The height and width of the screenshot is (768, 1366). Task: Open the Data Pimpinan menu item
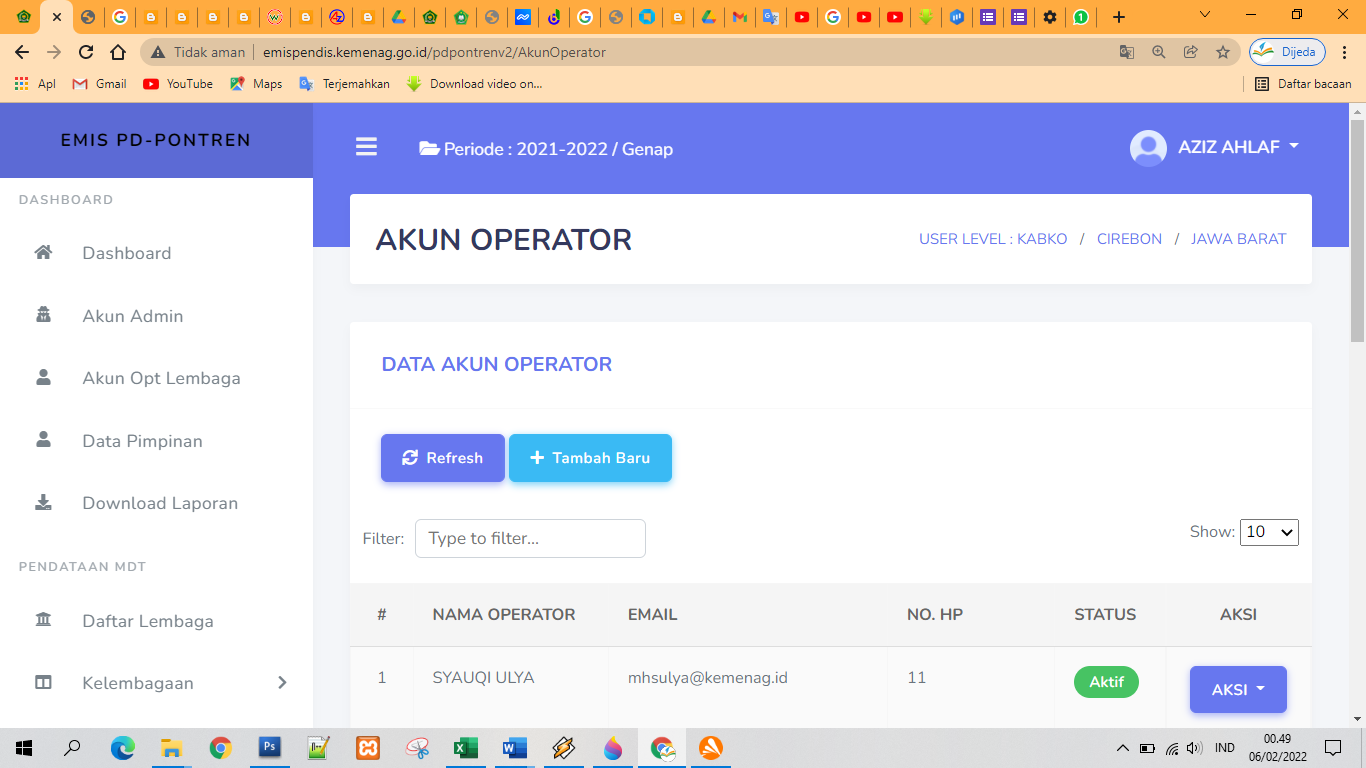[x=142, y=441]
